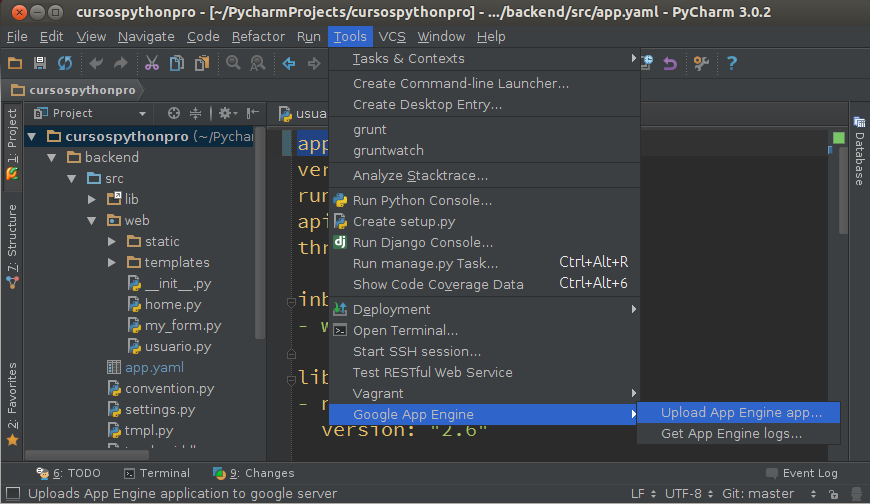This screenshot has height=504, width=870.
Task: Choose Run Python Console from Tools menu
Action: coord(484,200)
